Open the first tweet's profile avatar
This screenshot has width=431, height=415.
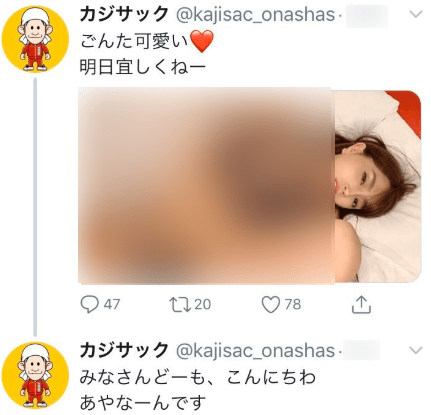tap(35, 39)
